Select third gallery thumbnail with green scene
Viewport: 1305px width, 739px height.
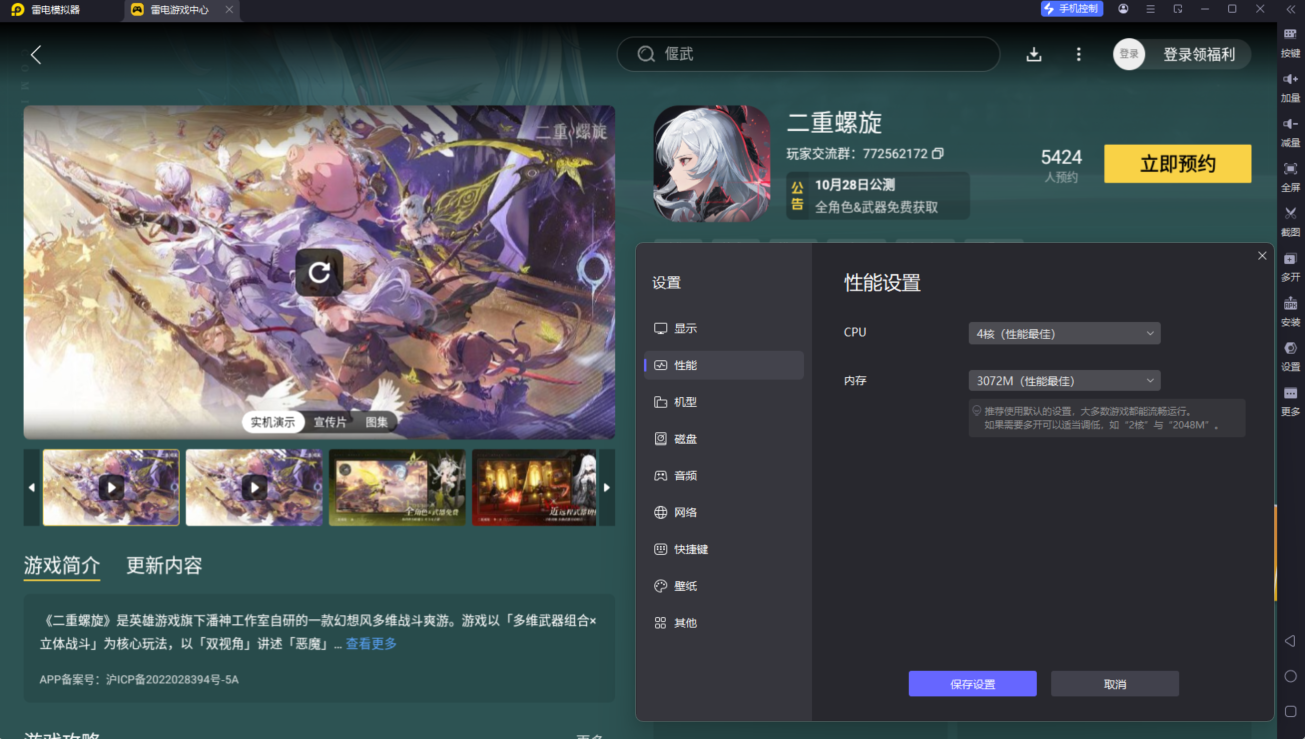pyautogui.click(x=397, y=487)
